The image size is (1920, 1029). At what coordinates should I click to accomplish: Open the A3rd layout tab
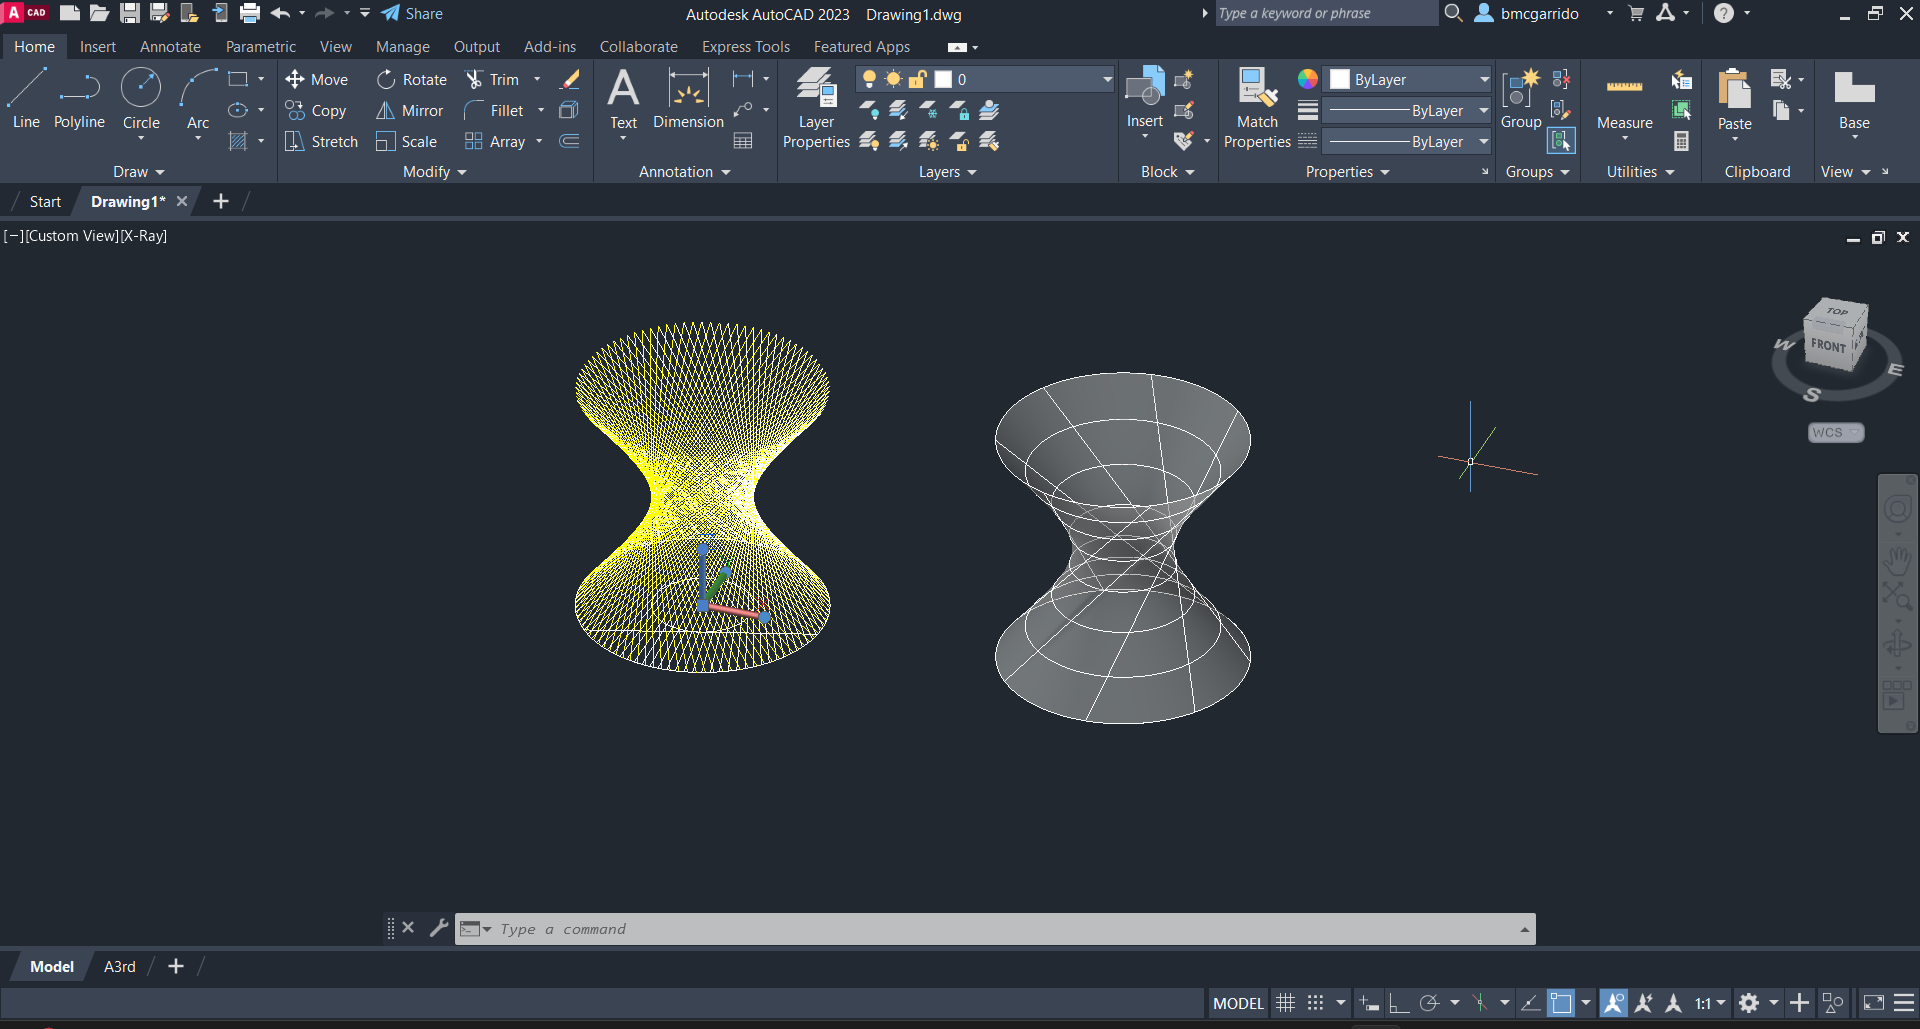click(x=119, y=967)
